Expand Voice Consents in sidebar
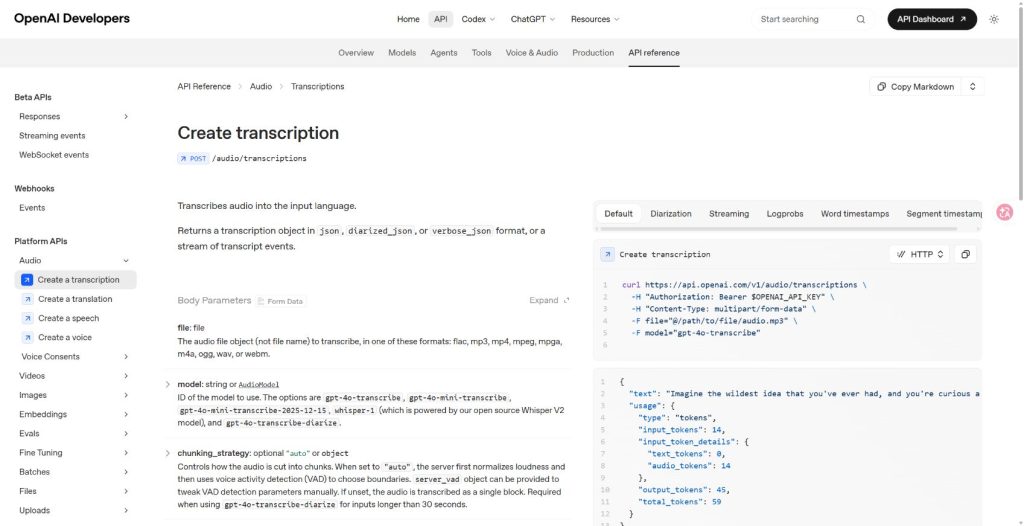 tap(126, 357)
